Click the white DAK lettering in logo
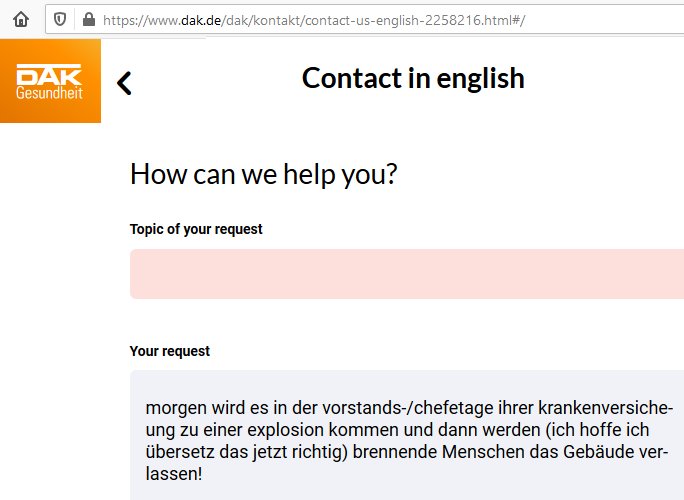This screenshot has width=684, height=500. pos(49,75)
